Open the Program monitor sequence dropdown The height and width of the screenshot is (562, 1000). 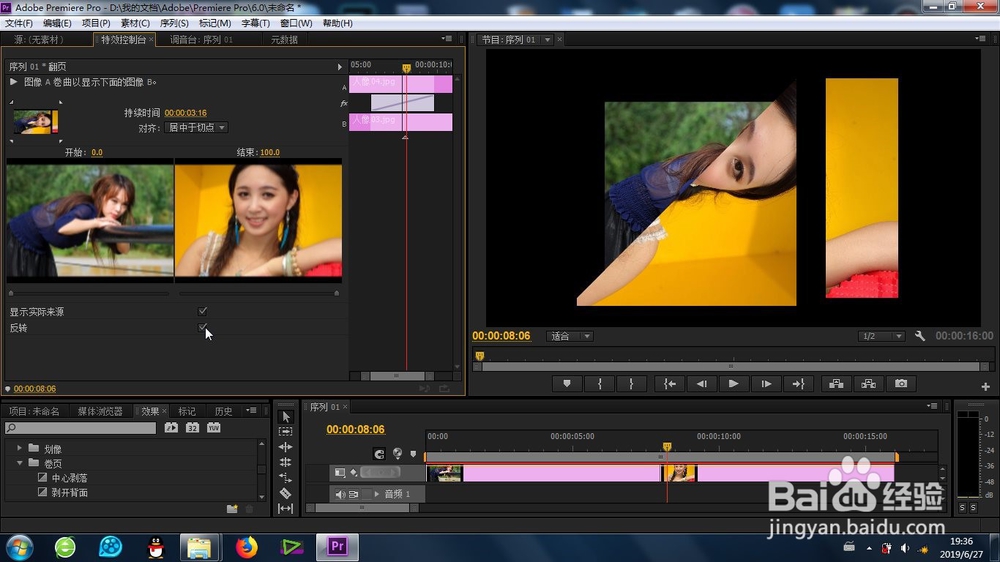547,40
